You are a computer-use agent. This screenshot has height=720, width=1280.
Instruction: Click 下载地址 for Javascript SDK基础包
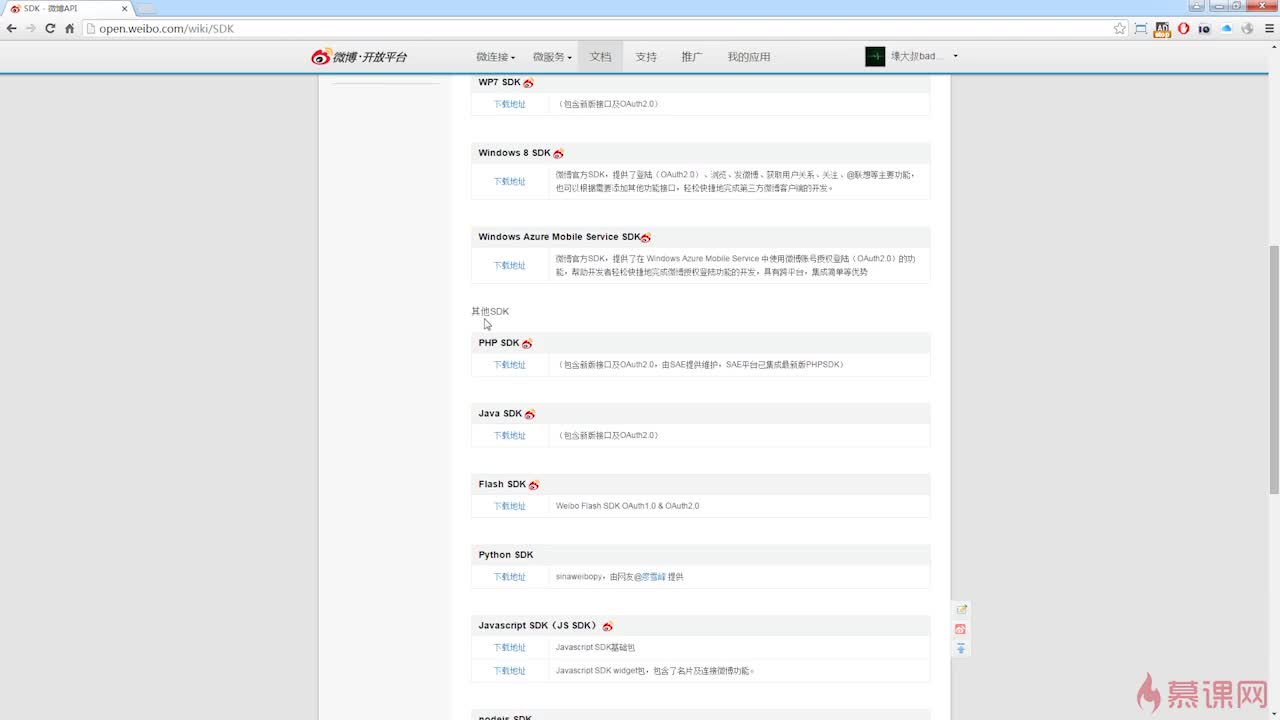pyautogui.click(x=509, y=648)
